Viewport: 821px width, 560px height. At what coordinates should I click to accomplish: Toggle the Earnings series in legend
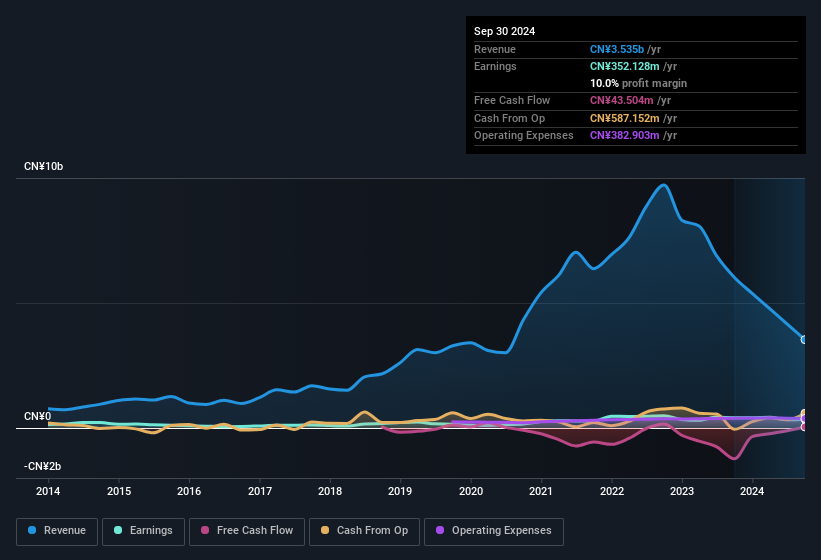(143, 531)
